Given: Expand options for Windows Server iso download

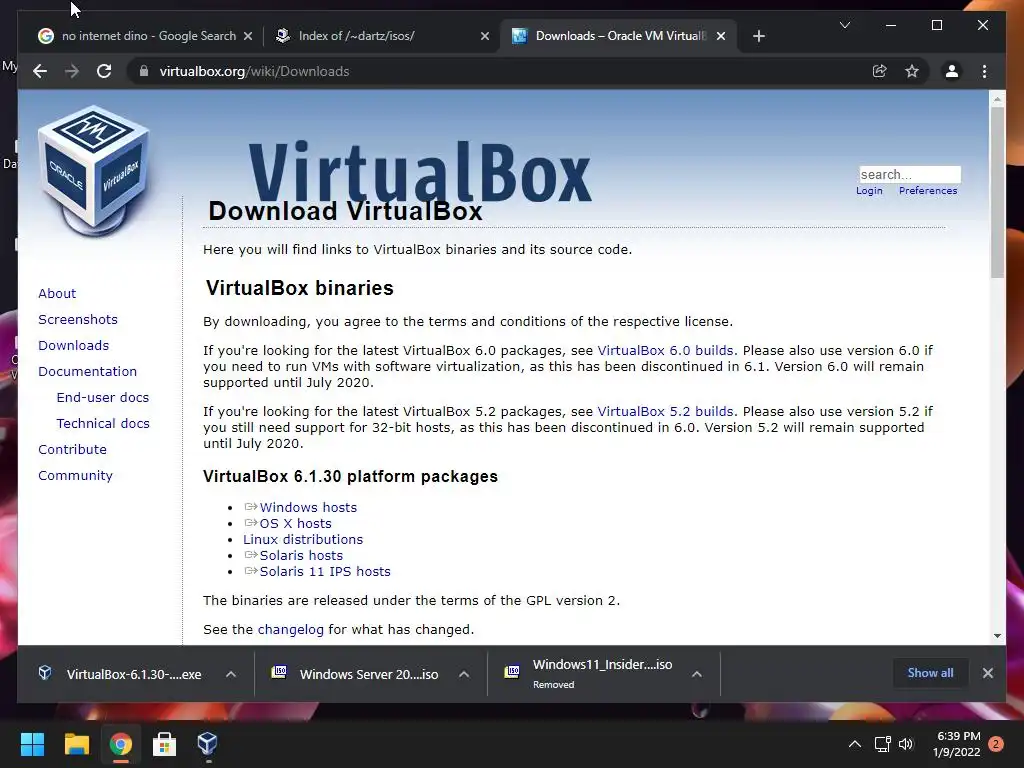Looking at the screenshot, I should [464, 674].
